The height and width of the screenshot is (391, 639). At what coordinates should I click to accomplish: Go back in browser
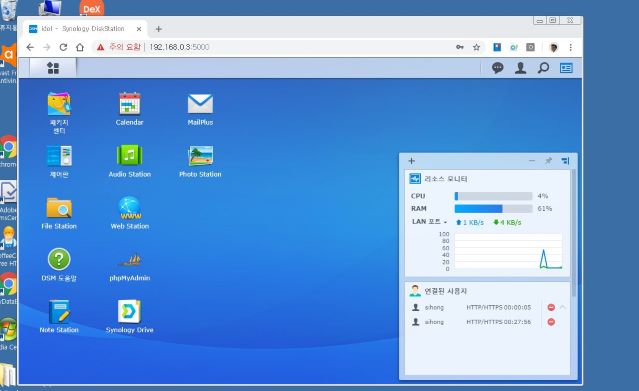pyautogui.click(x=30, y=47)
